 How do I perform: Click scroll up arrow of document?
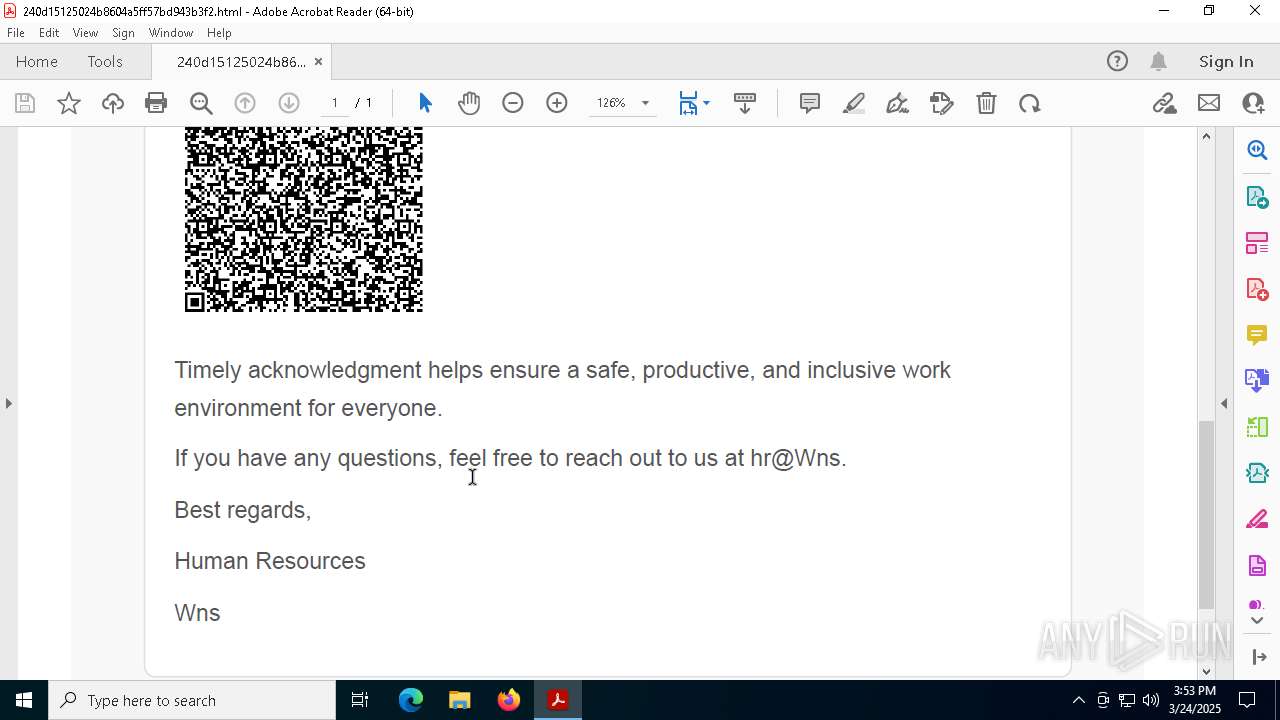click(1206, 136)
